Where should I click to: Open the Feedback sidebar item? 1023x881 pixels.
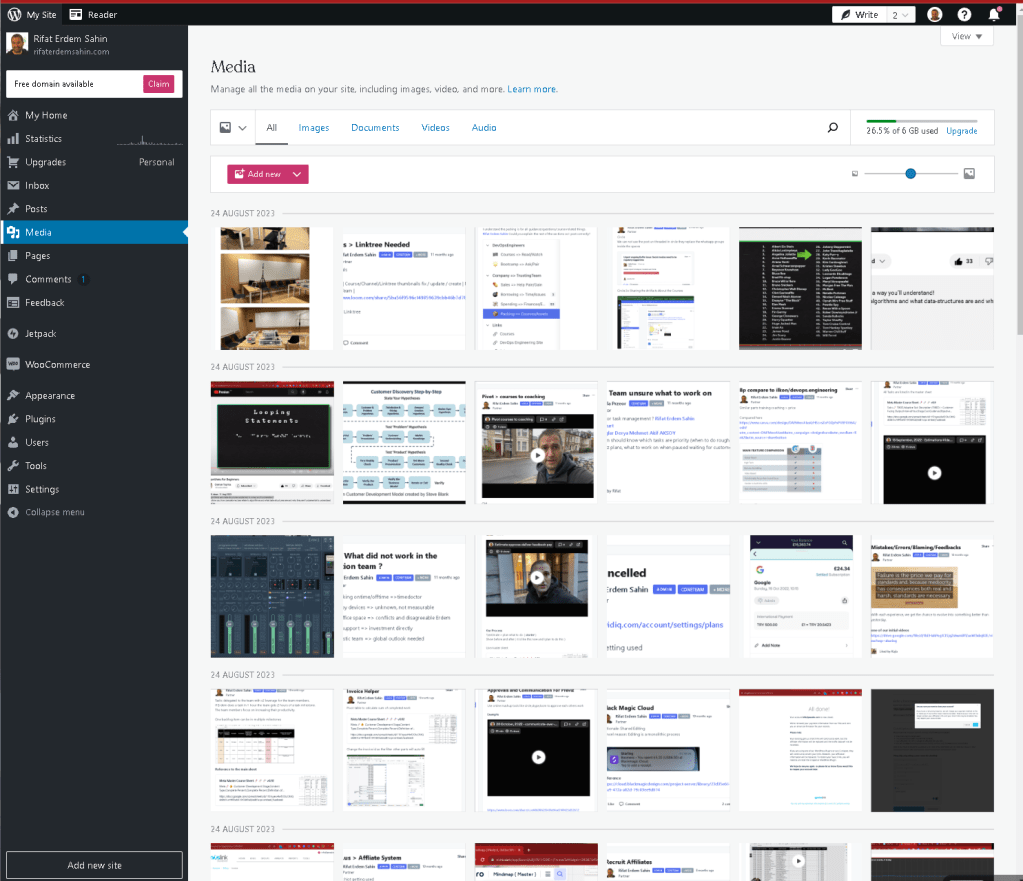94,303
